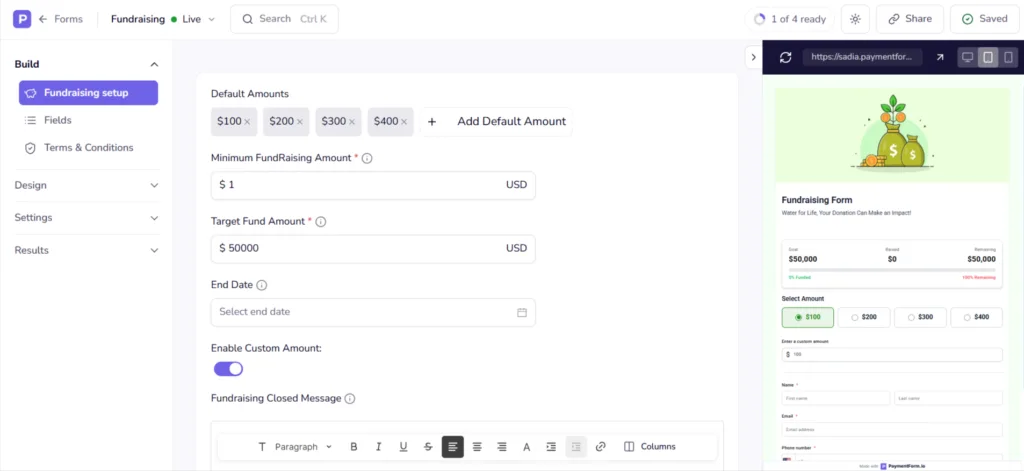Go back to Forms via the arrow icon

pos(43,19)
